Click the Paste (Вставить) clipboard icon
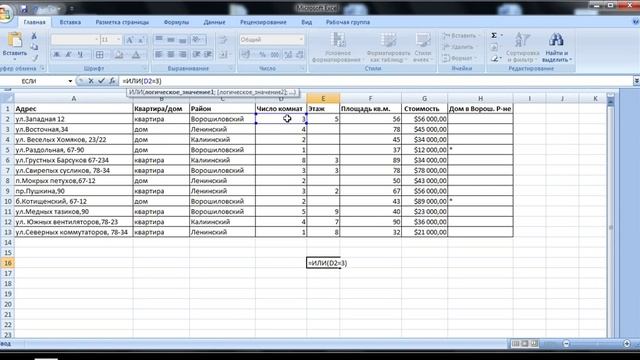This screenshot has height=360, width=640. point(15,41)
